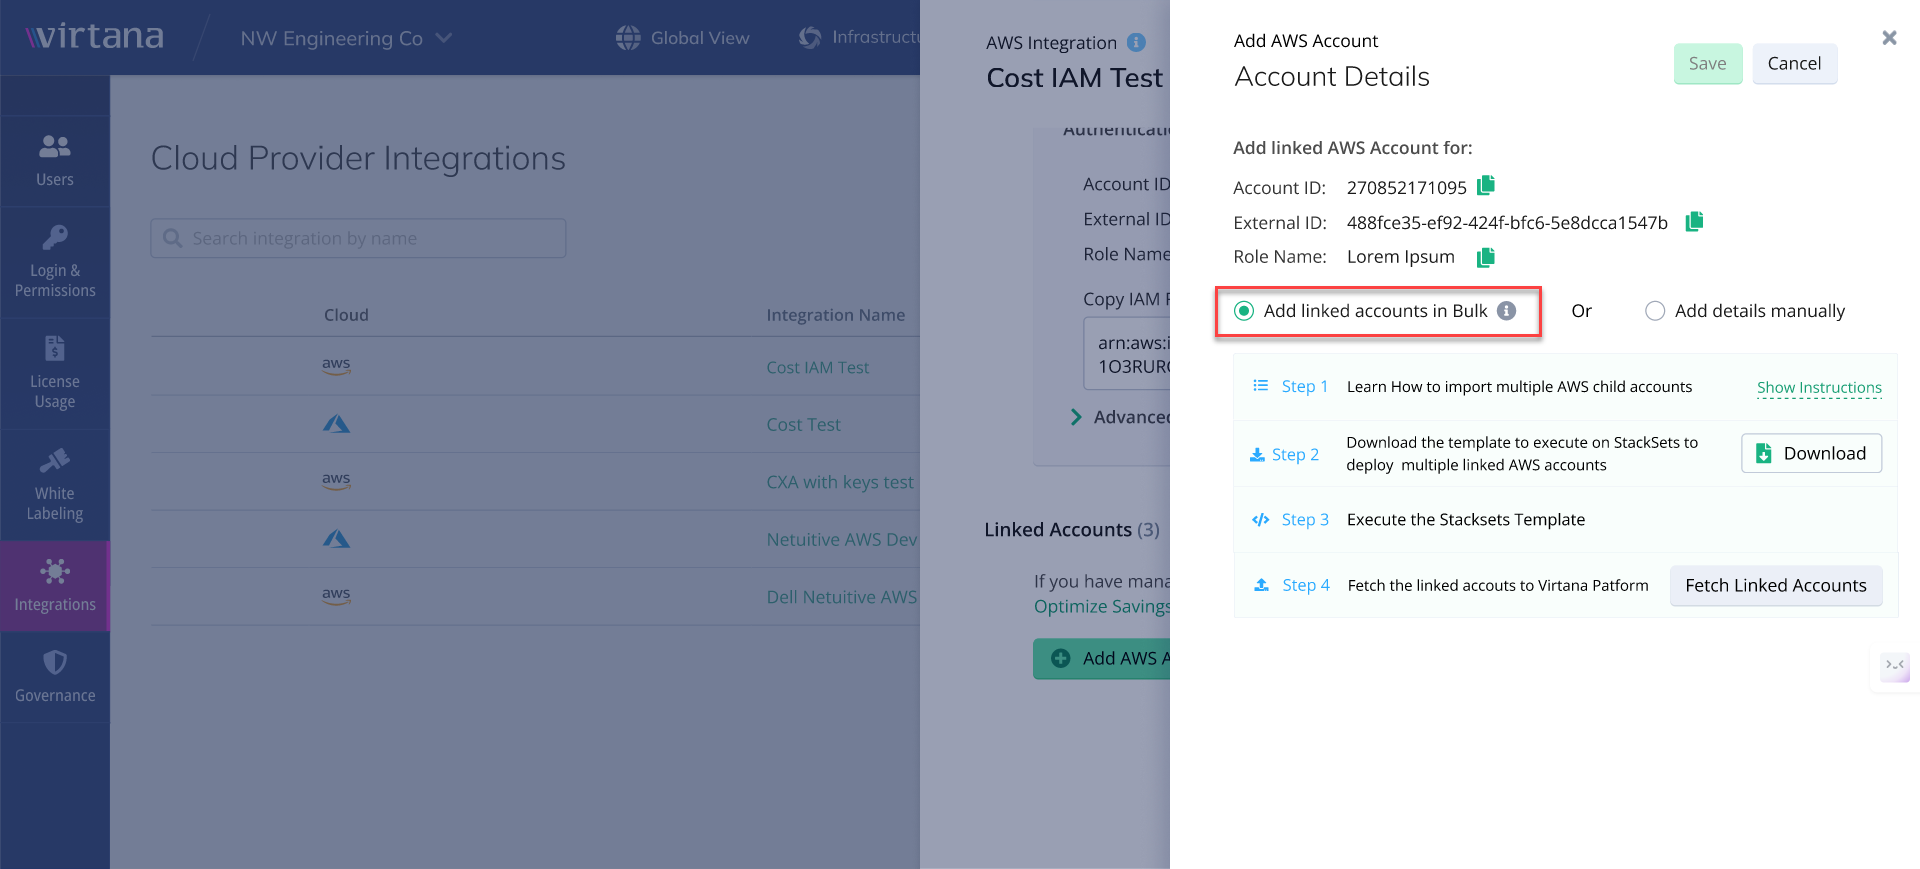Click the Copy IAM arn text box

pyautogui.click(x=1127, y=354)
